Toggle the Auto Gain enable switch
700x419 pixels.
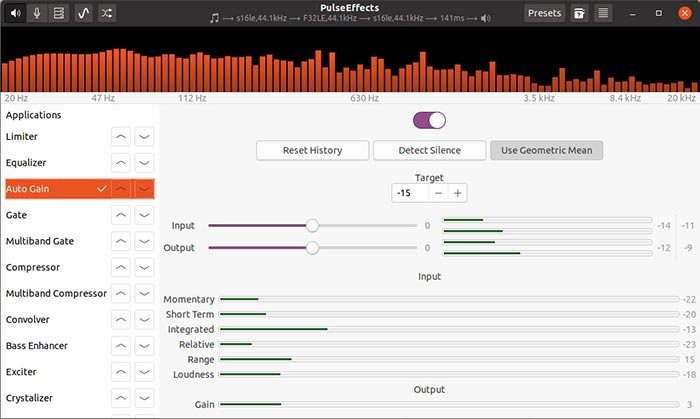429,120
